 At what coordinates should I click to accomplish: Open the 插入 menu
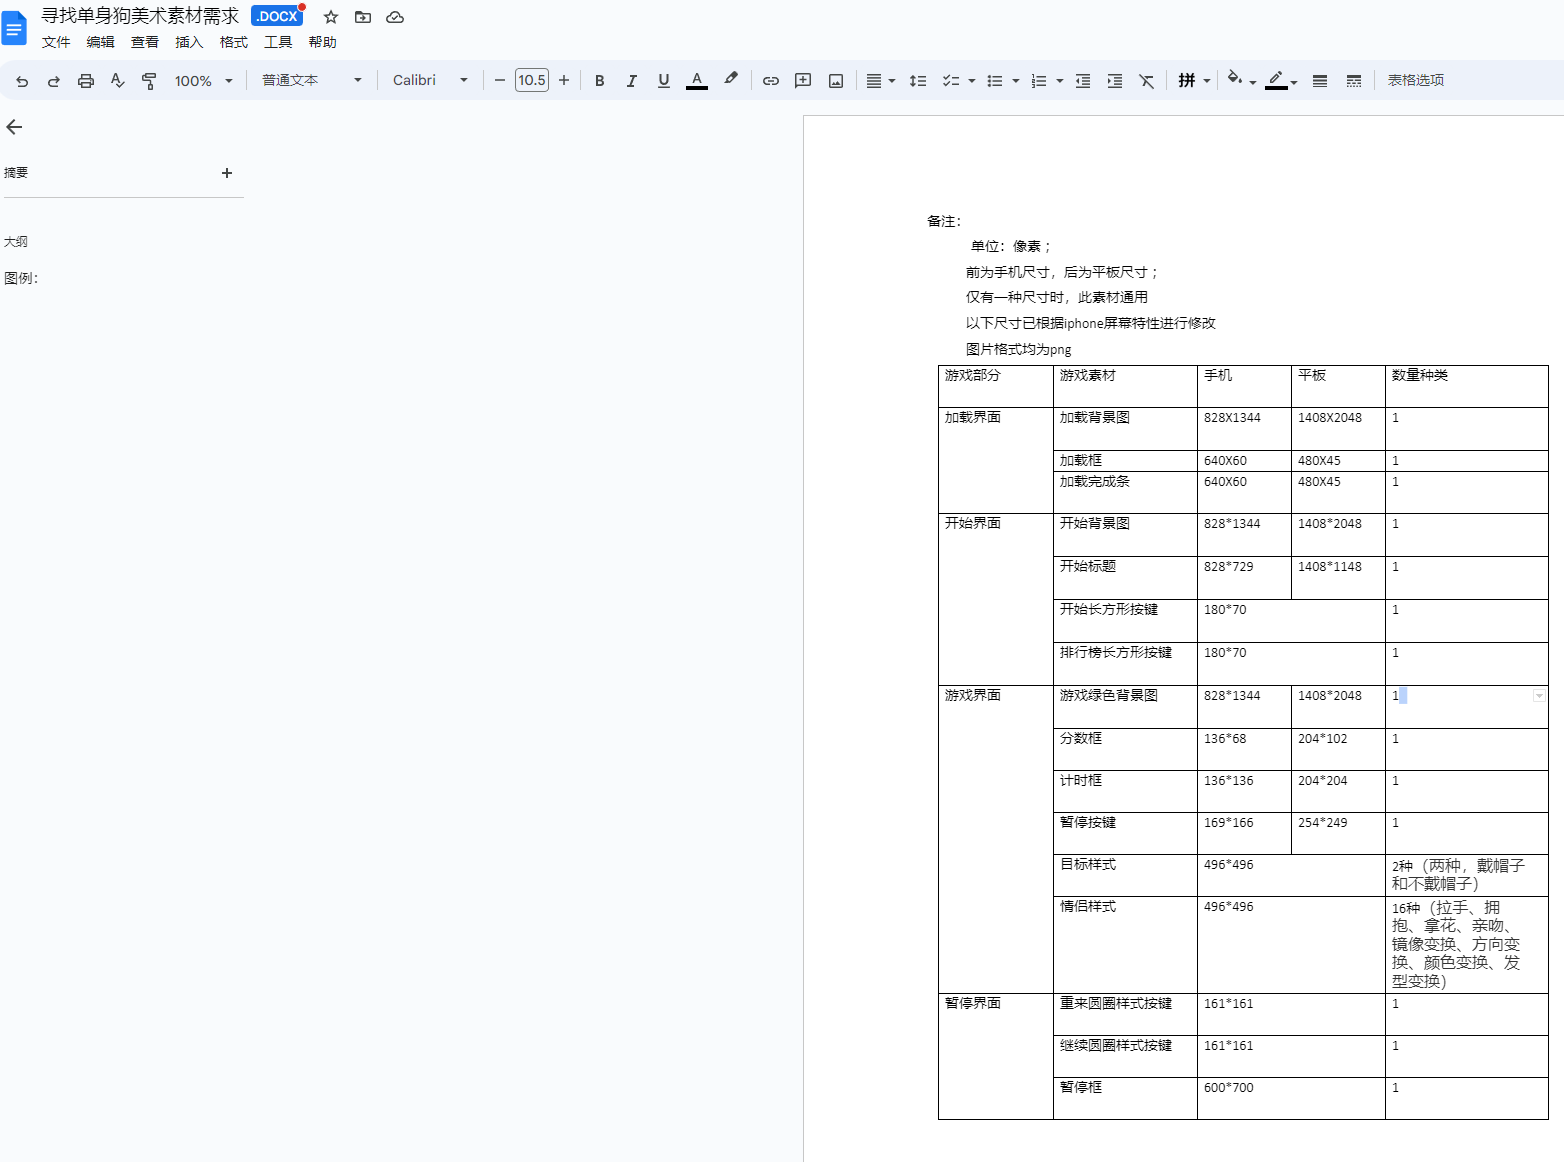point(189,42)
